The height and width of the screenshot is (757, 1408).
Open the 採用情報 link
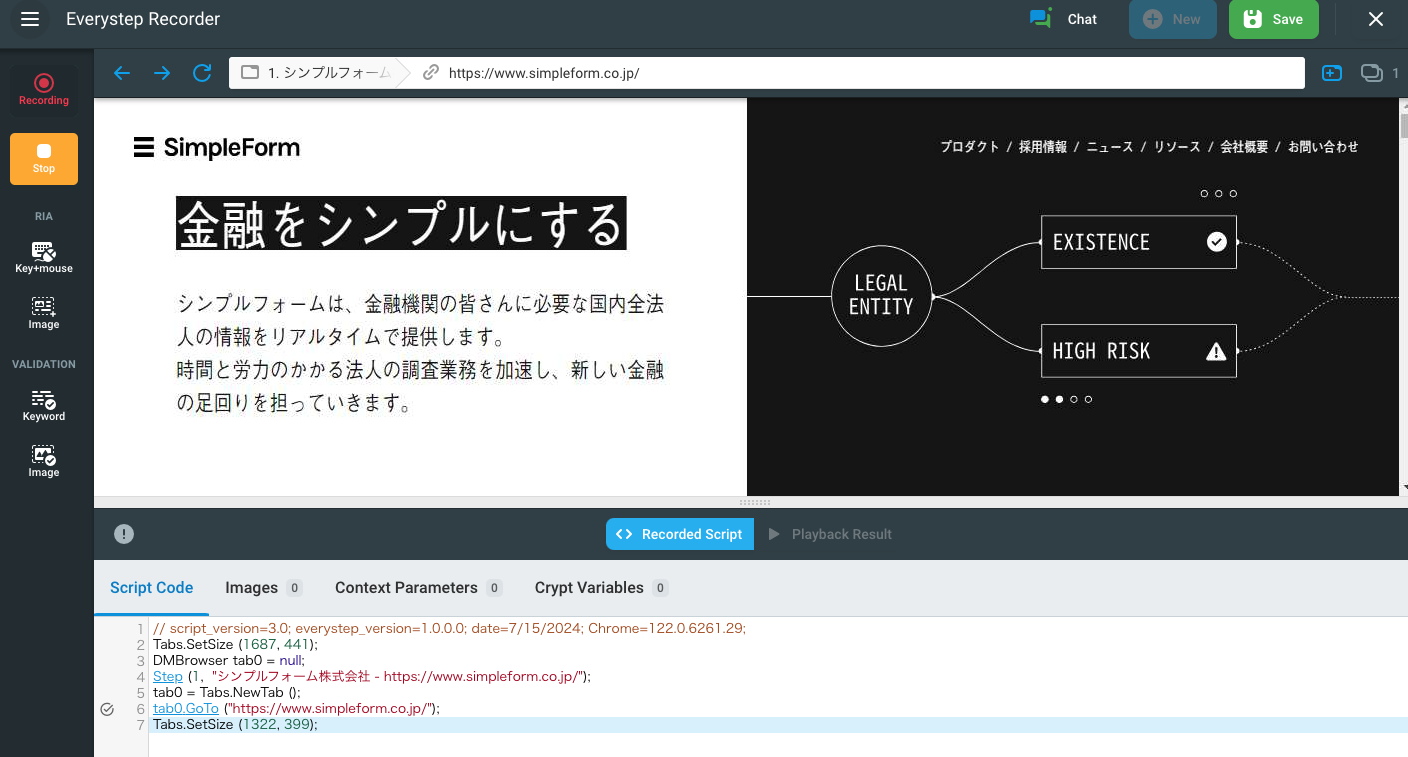1043,147
